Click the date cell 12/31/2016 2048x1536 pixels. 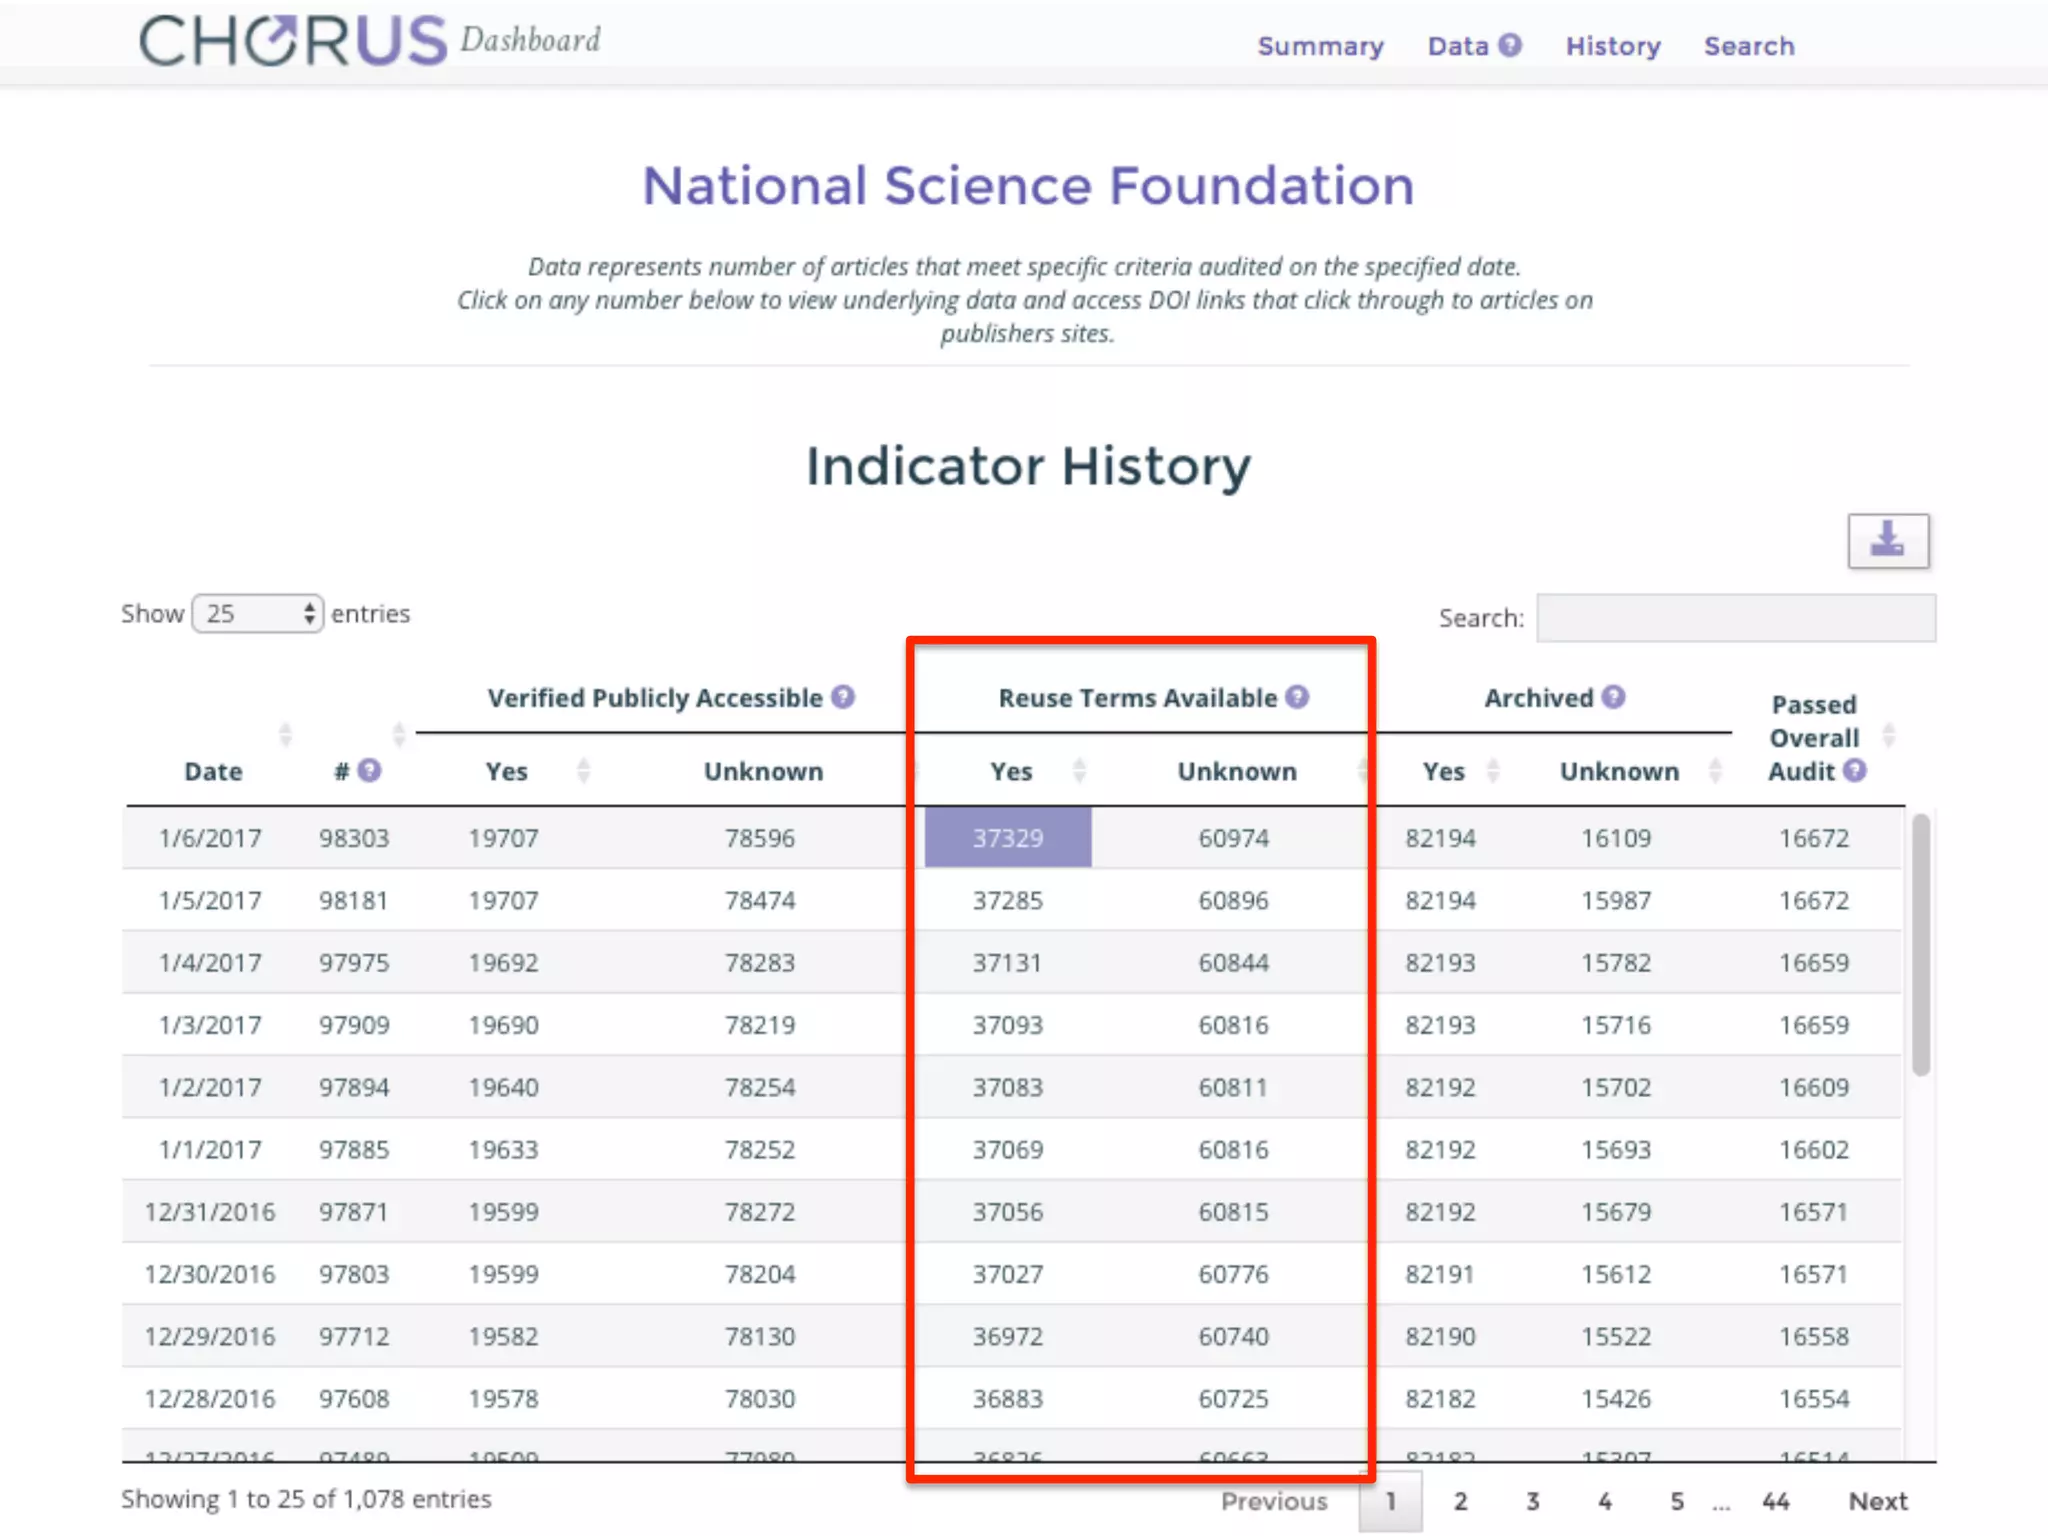click(210, 1212)
